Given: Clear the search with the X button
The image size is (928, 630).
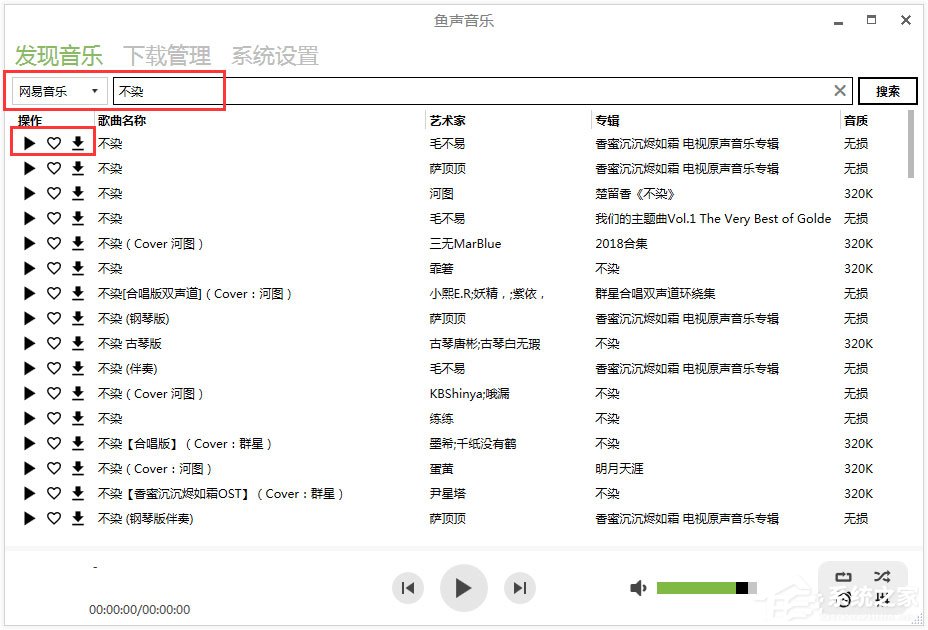Looking at the screenshot, I should click(840, 90).
